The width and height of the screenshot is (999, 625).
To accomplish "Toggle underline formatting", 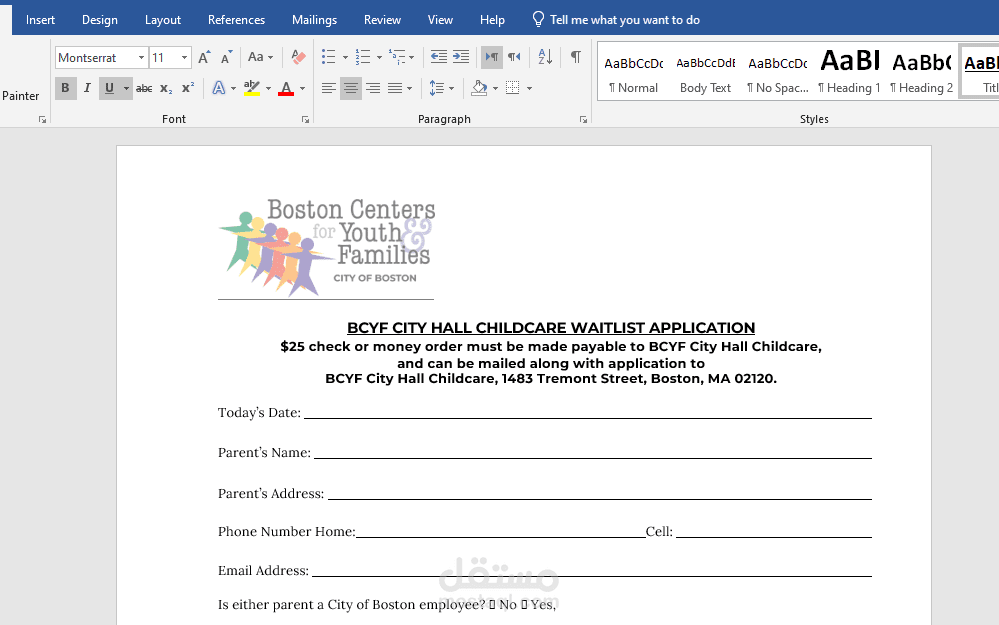I will (x=110, y=88).
